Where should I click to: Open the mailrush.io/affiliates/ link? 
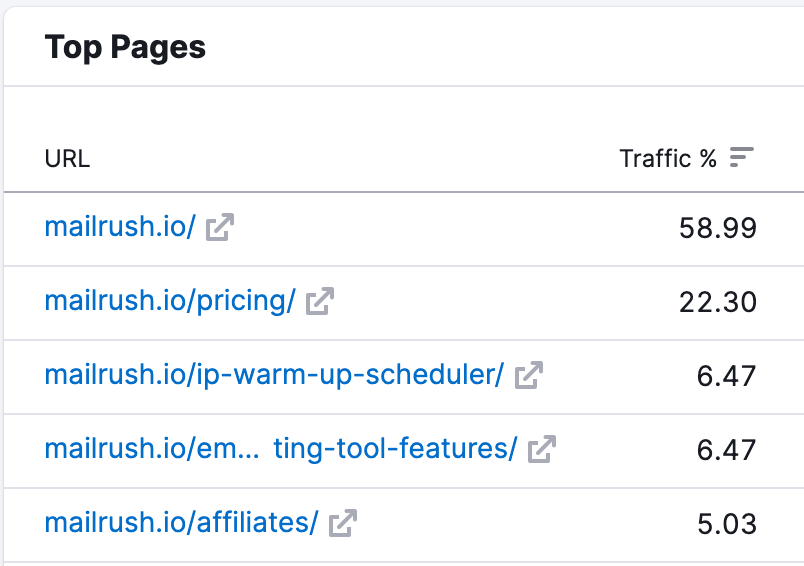coord(182,522)
